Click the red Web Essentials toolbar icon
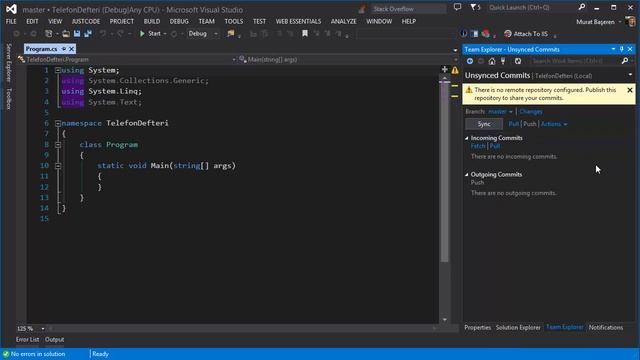The image size is (640, 360). [x=486, y=34]
